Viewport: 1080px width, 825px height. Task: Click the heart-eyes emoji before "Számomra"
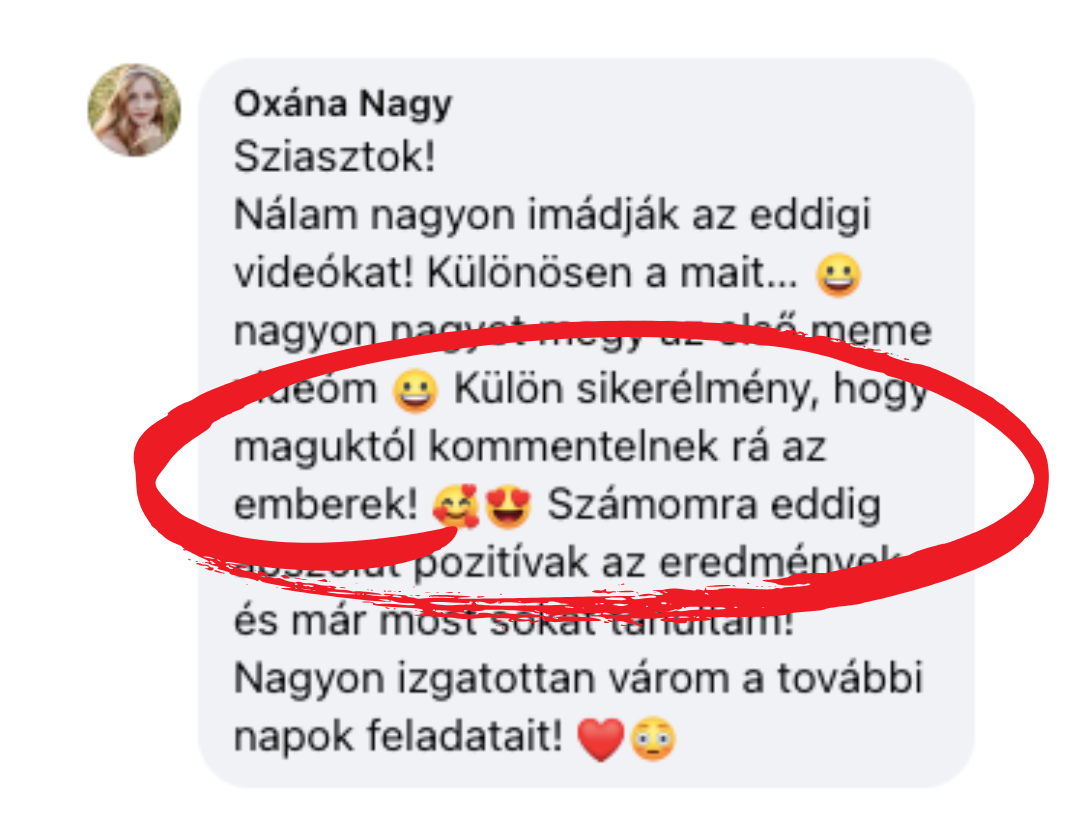[x=508, y=506]
